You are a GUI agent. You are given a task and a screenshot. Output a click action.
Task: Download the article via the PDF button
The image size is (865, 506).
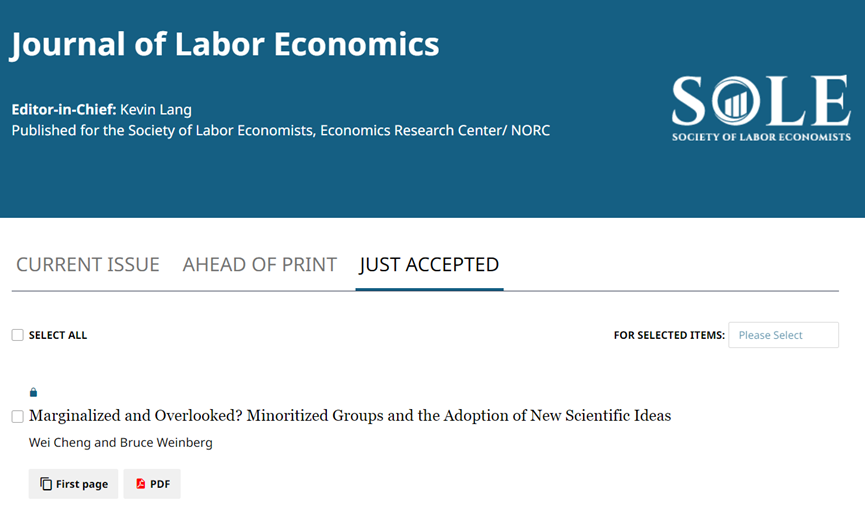[152, 484]
